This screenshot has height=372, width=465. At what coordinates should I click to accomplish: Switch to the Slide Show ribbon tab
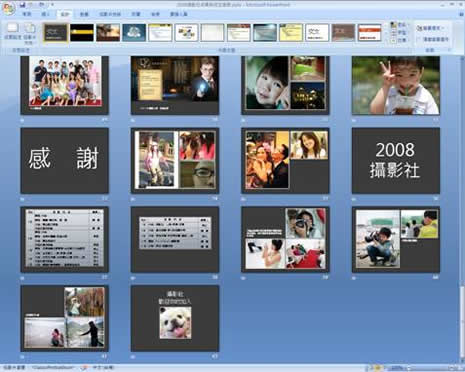[110, 14]
